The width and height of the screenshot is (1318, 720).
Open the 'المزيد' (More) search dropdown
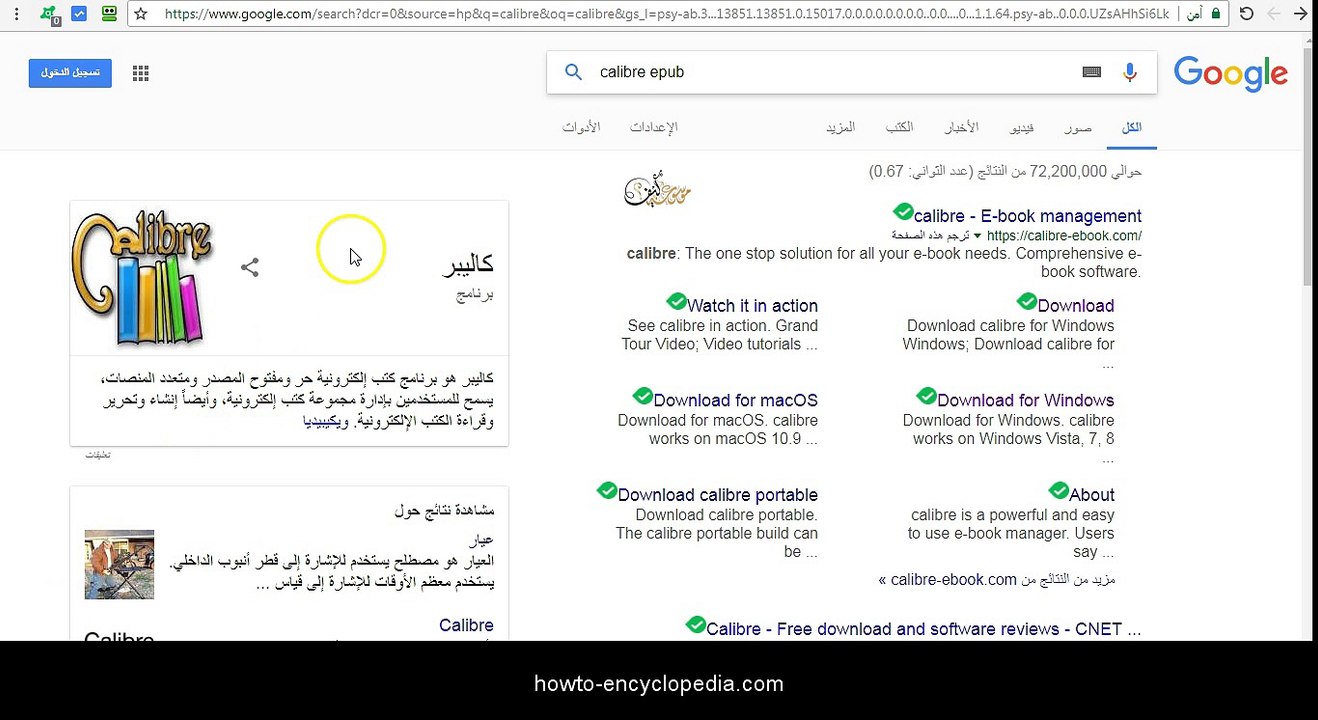pos(840,128)
